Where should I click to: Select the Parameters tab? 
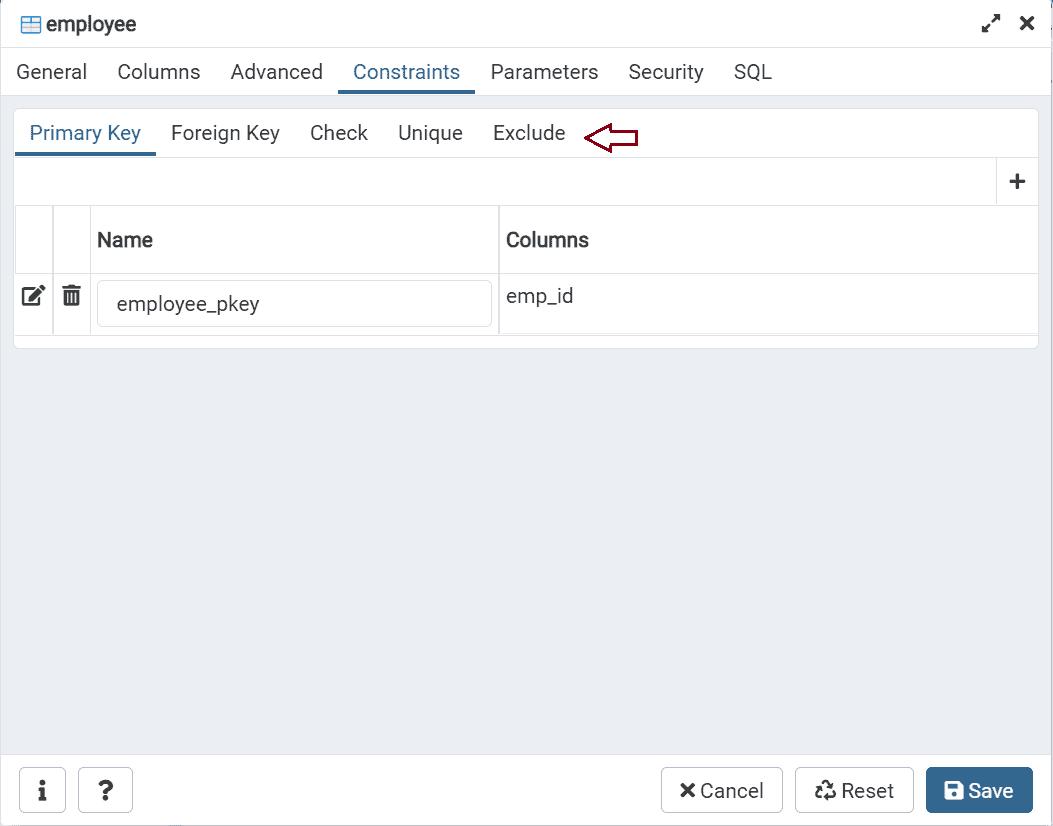point(544,72)
